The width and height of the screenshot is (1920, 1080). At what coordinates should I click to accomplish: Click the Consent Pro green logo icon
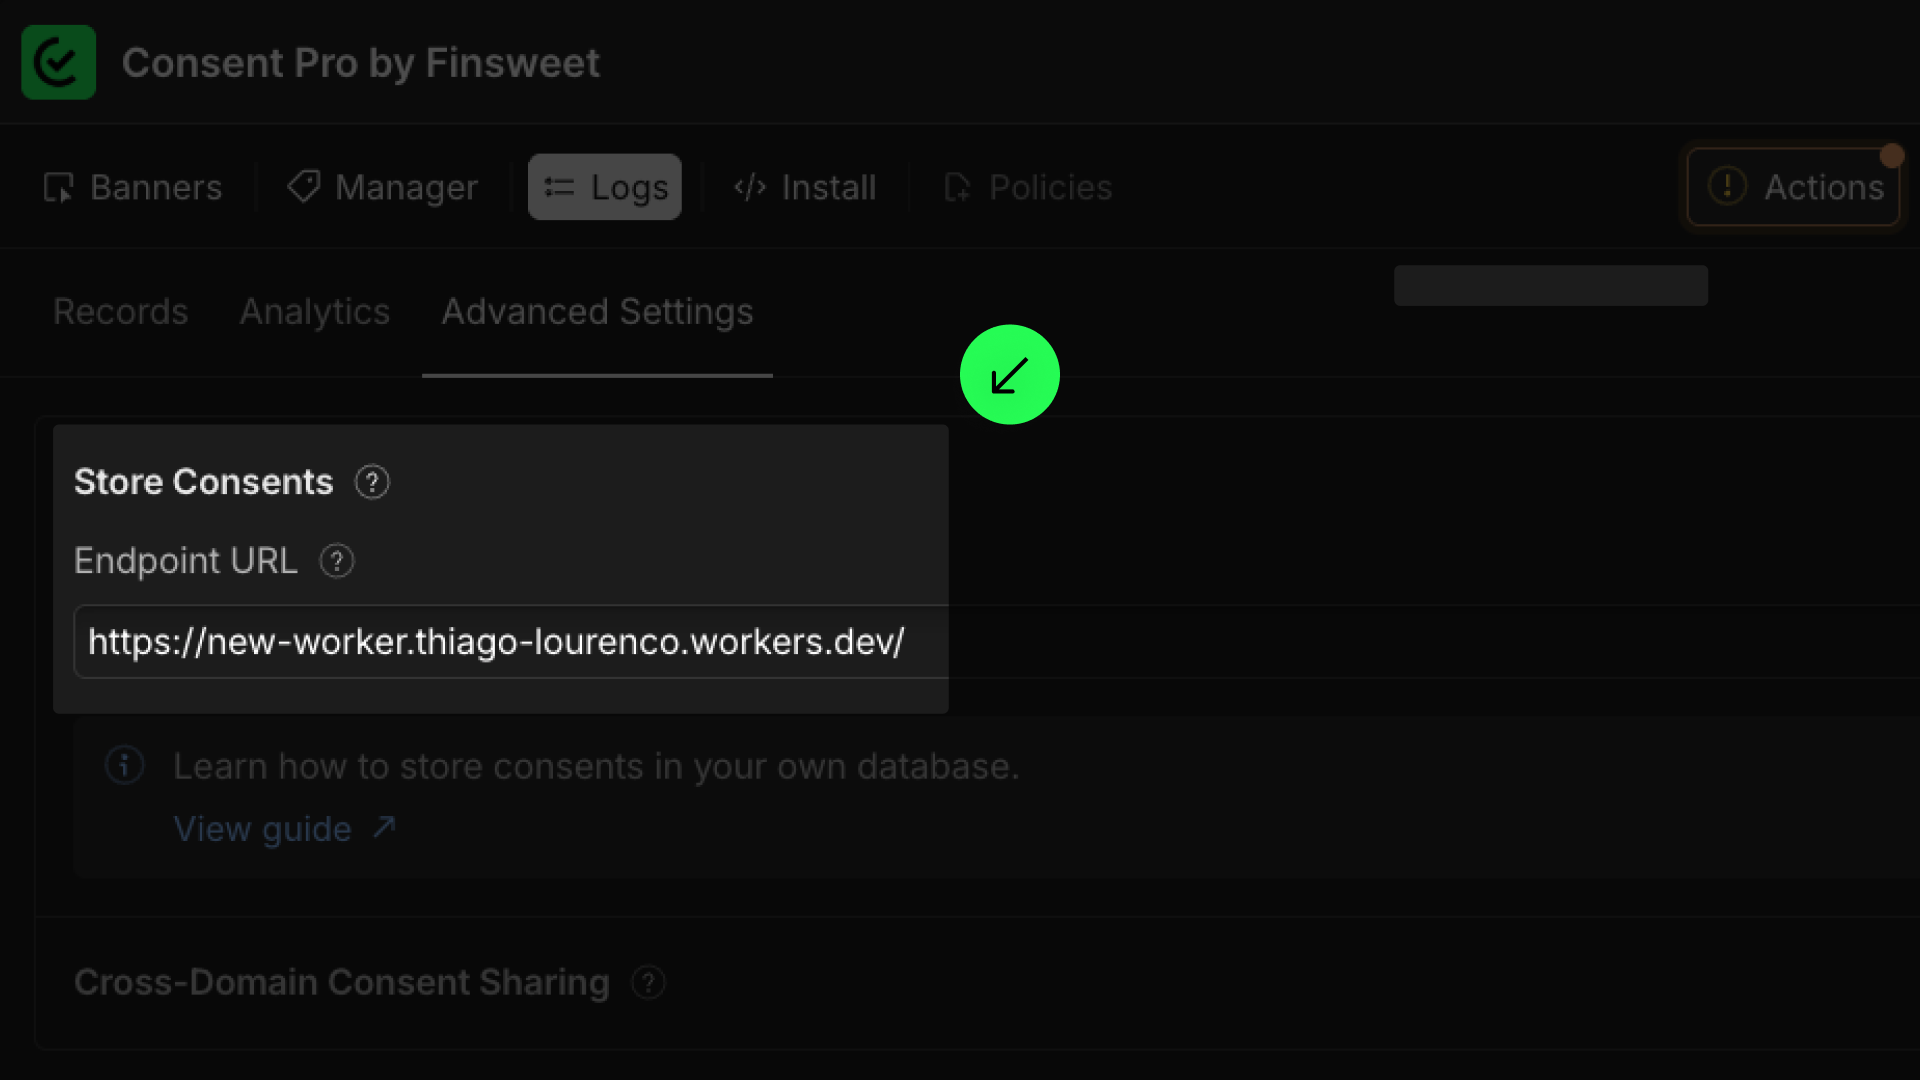click(x=58, y=62)
